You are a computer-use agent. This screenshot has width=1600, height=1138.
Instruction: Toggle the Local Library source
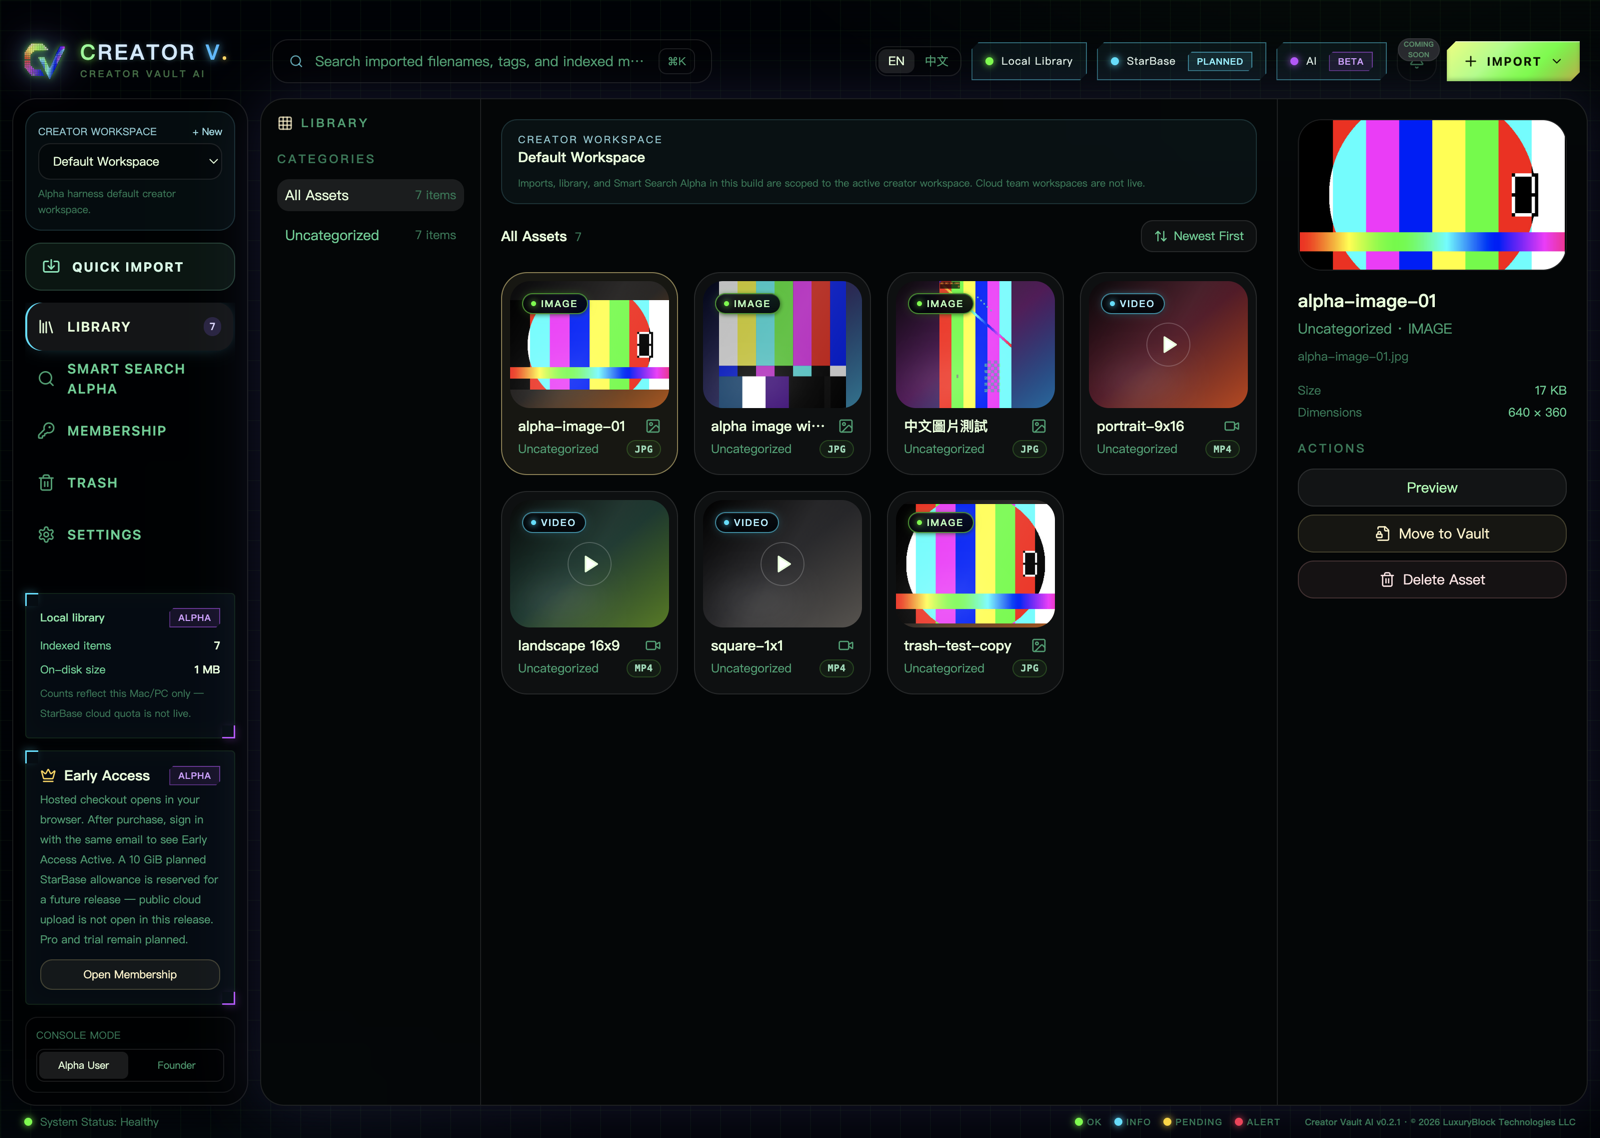(1029, 61)
